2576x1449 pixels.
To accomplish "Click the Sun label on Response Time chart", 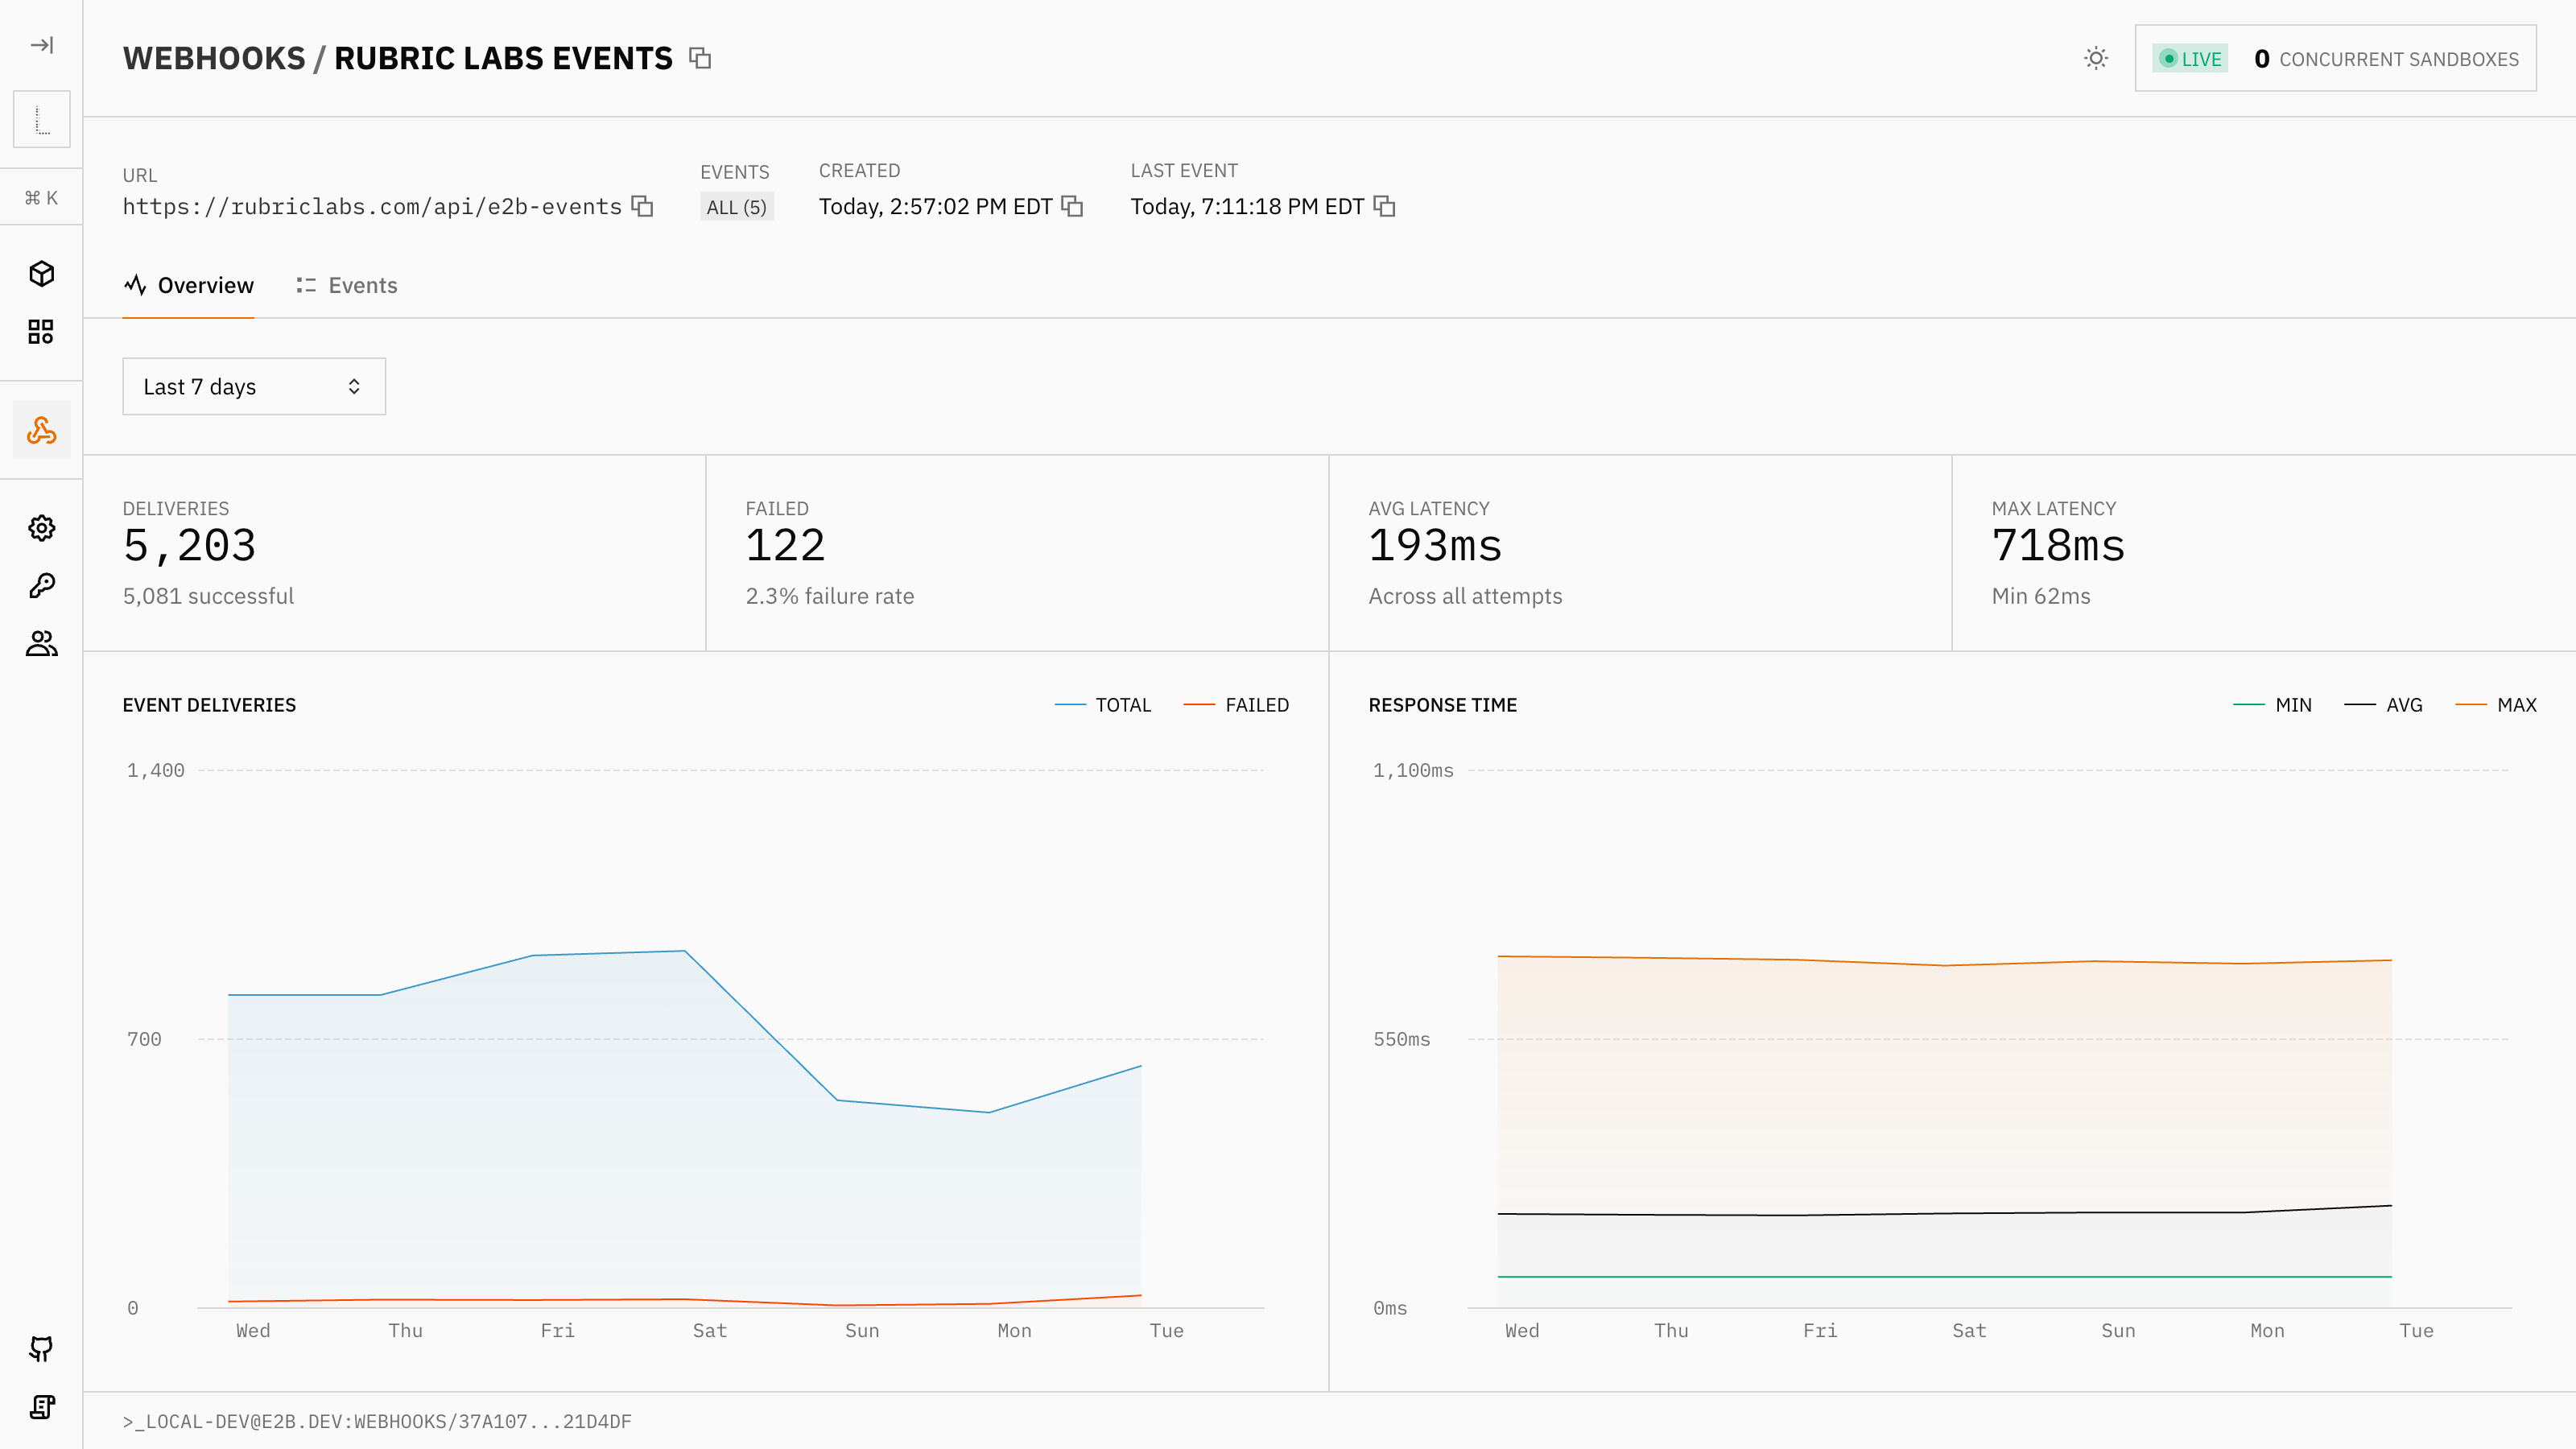I will coord(2118,1330).
